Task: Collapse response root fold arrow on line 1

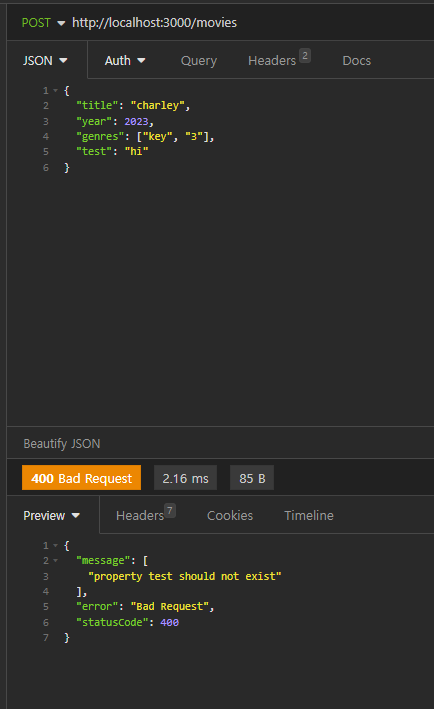Action: tap(56, 545)
